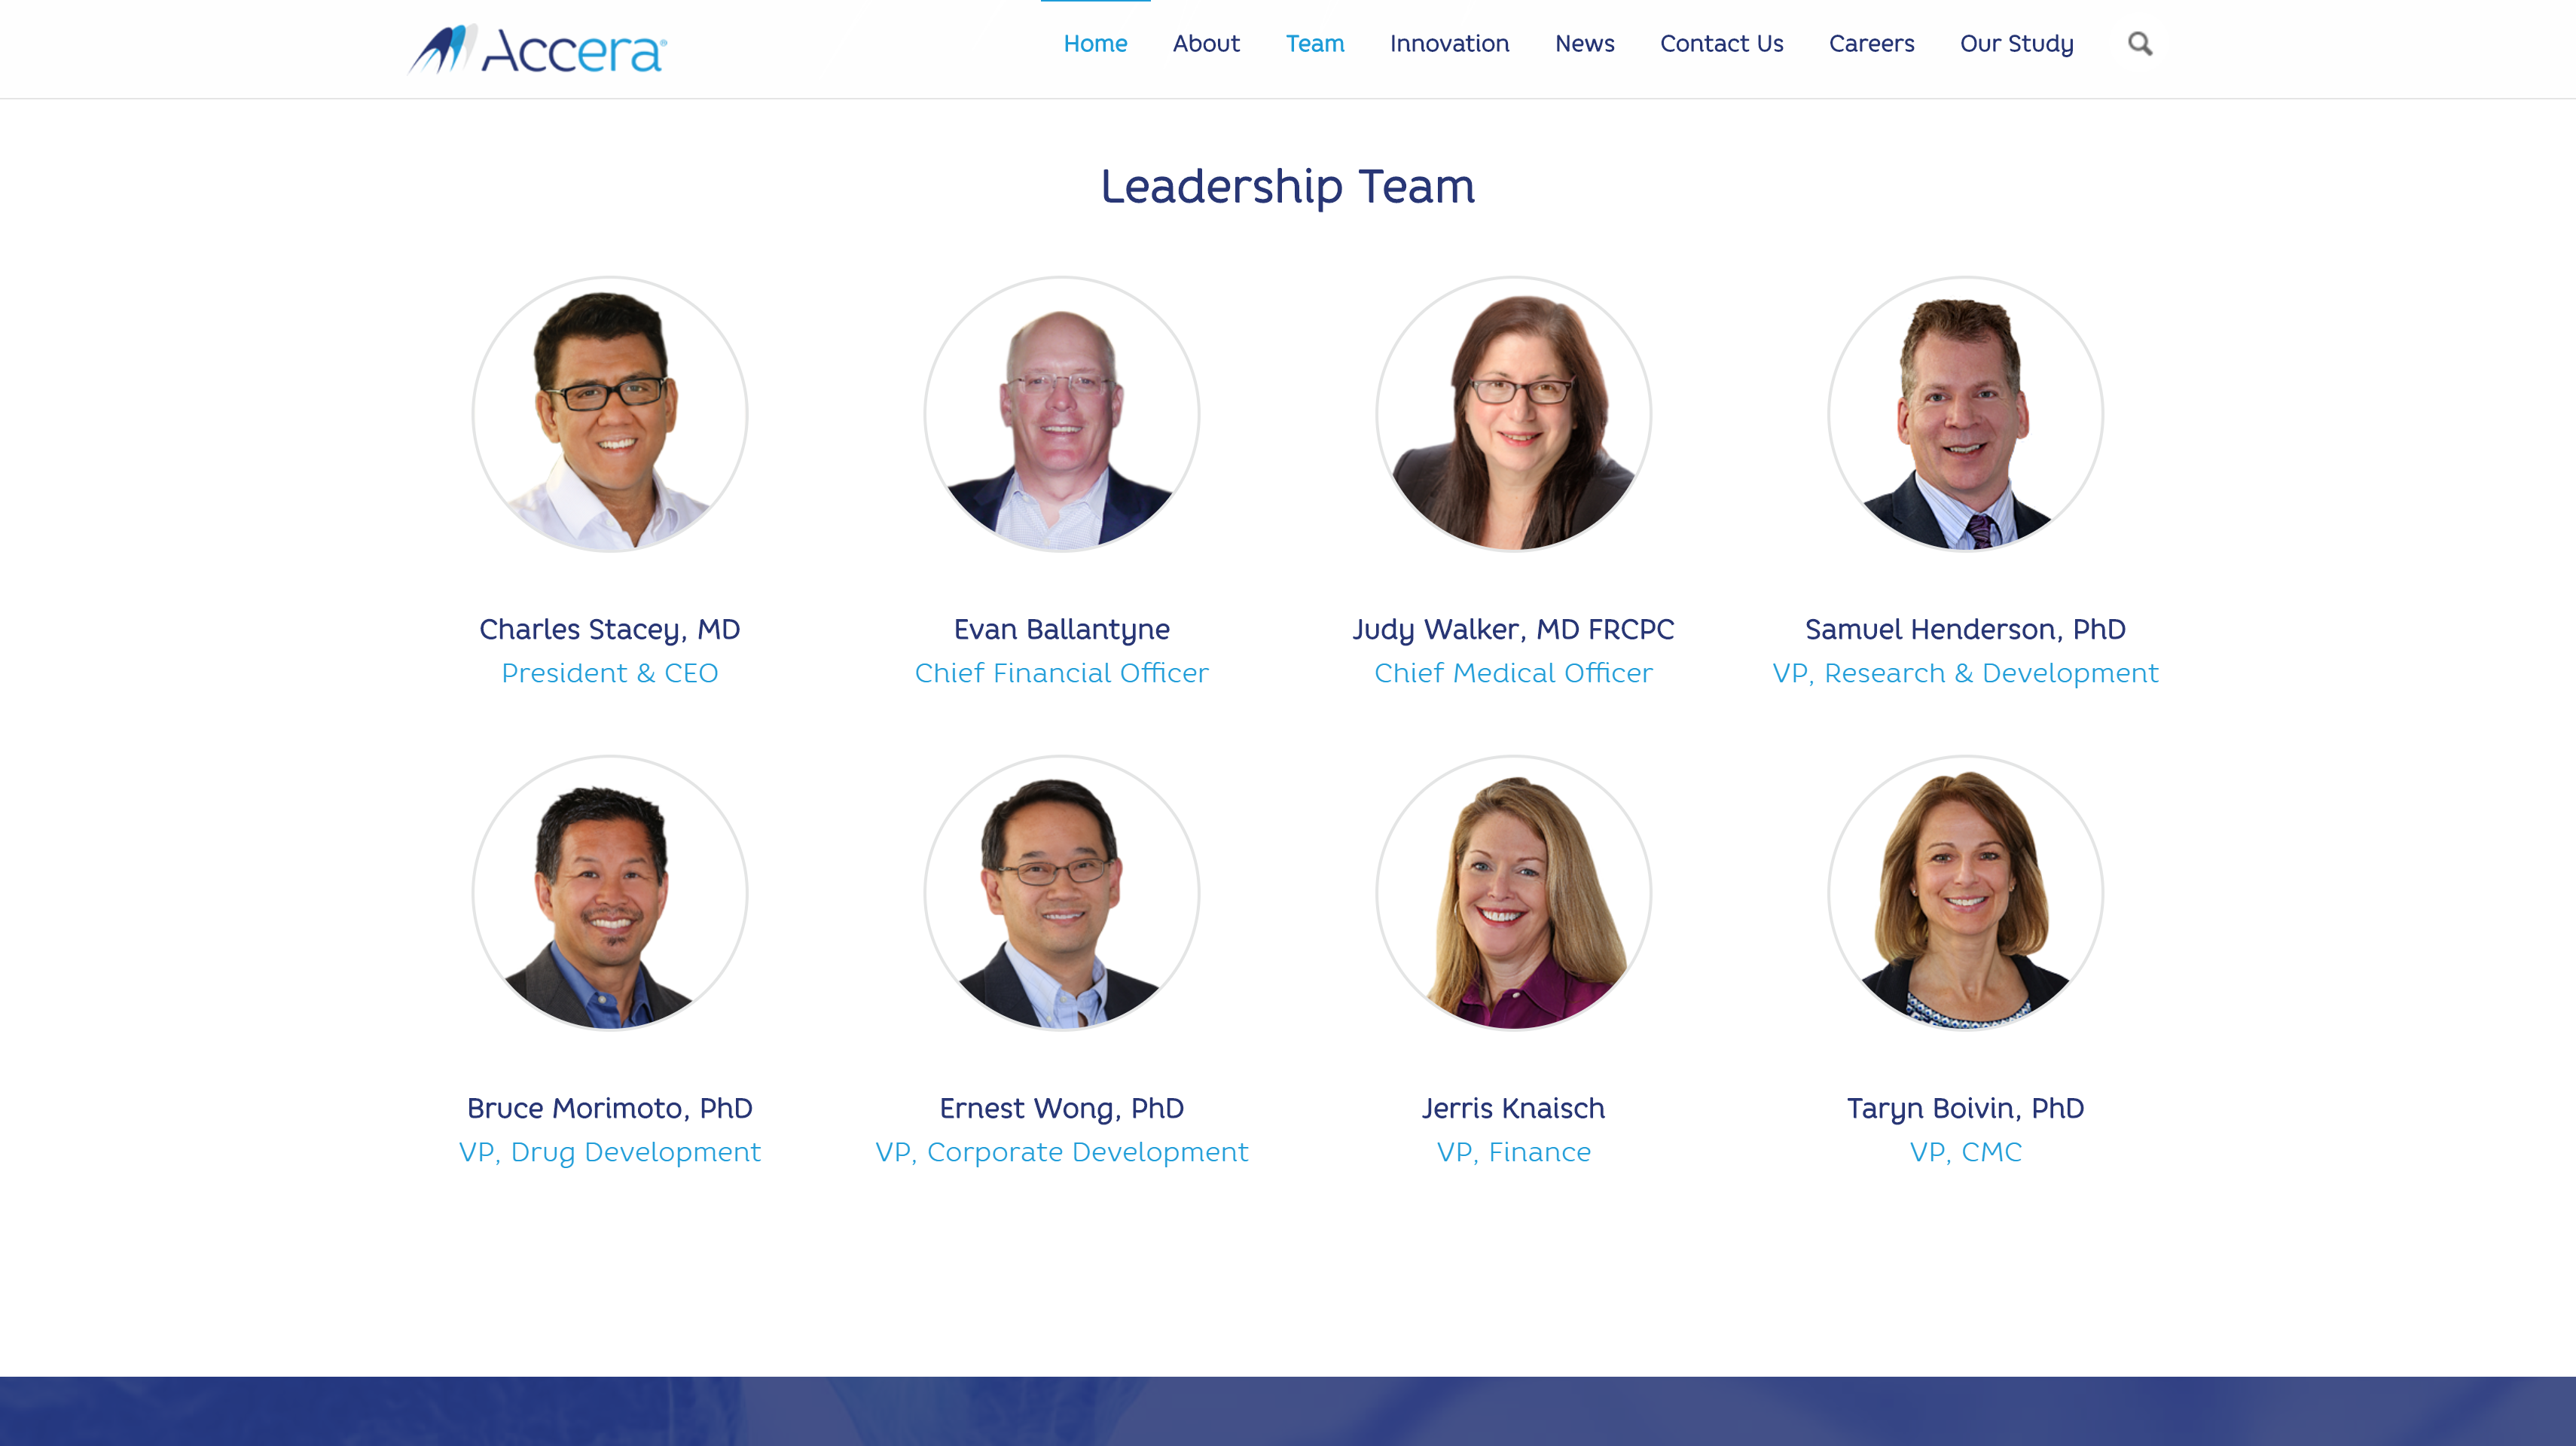Go to the About page
2576x1446 pixels.
point(1206,44)
